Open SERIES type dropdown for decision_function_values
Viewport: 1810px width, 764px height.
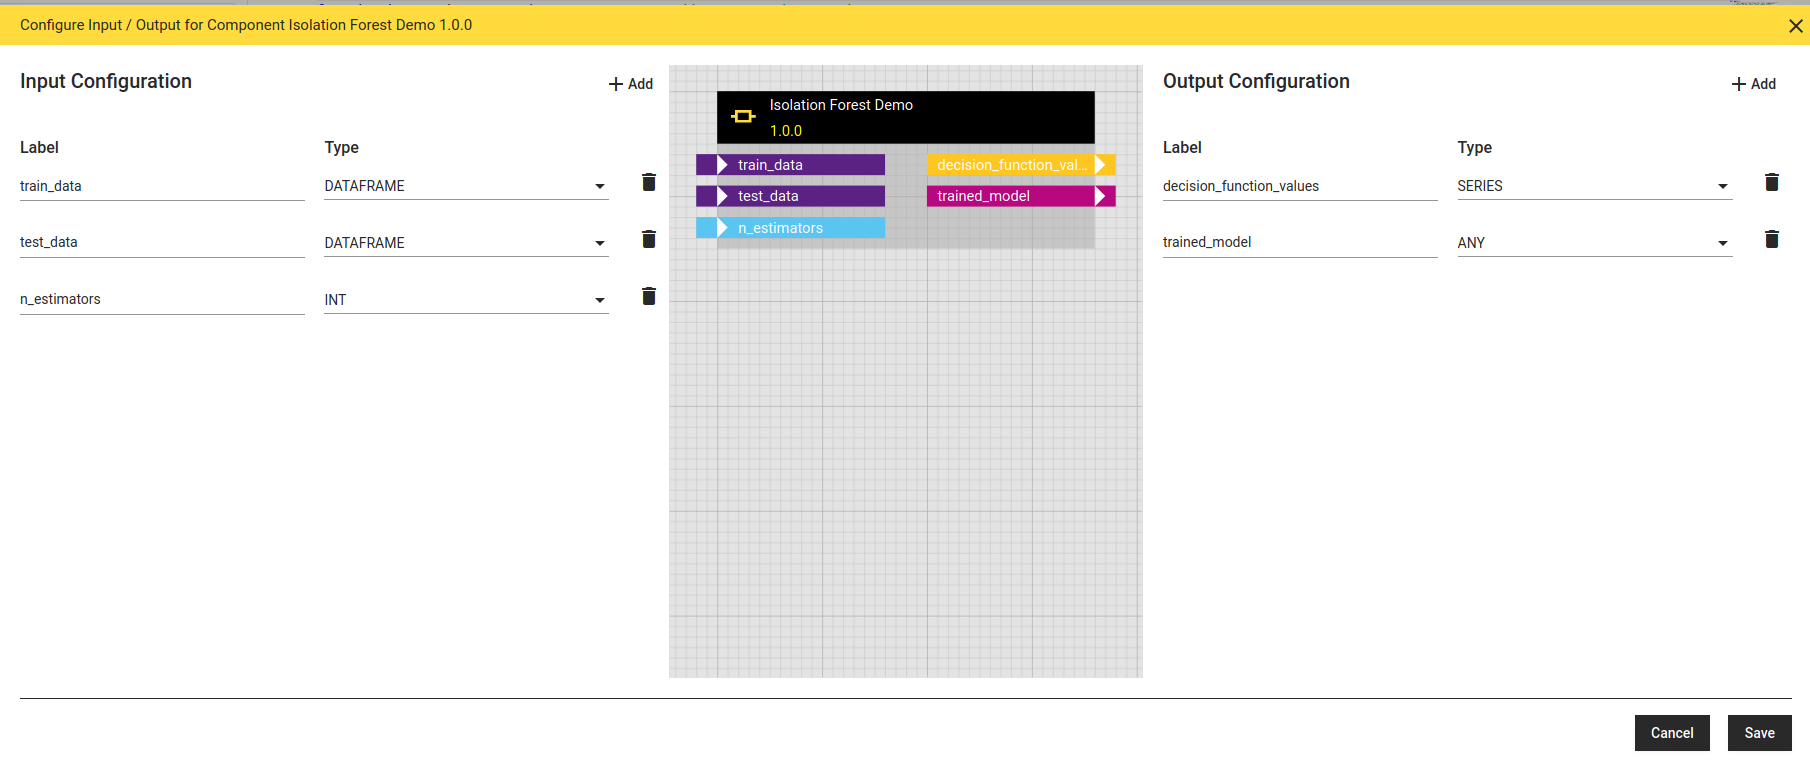pyautogui.click(x=1594, y=186)
